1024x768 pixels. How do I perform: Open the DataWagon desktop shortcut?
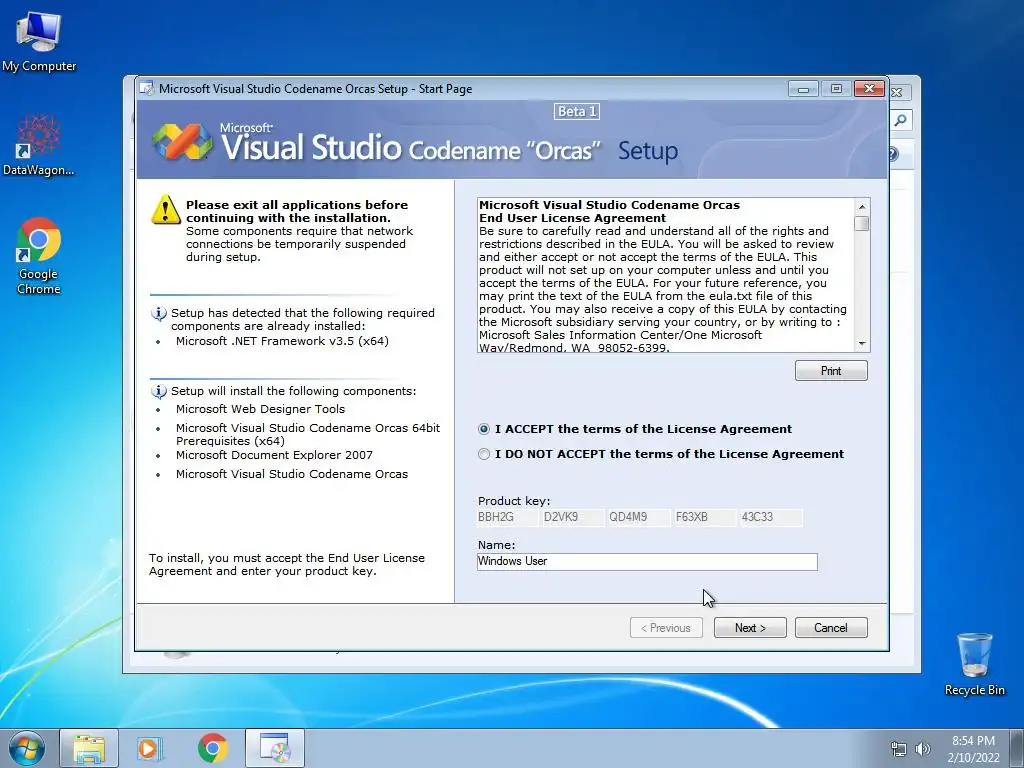pos(39,145)
